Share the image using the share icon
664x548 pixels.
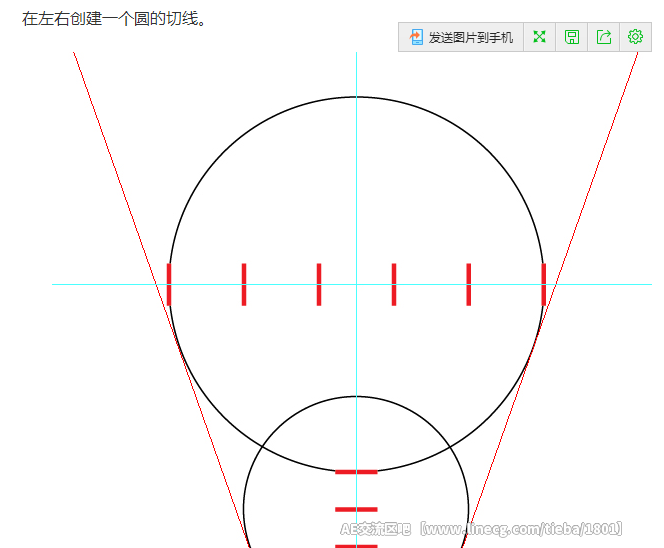click(604, 37)
